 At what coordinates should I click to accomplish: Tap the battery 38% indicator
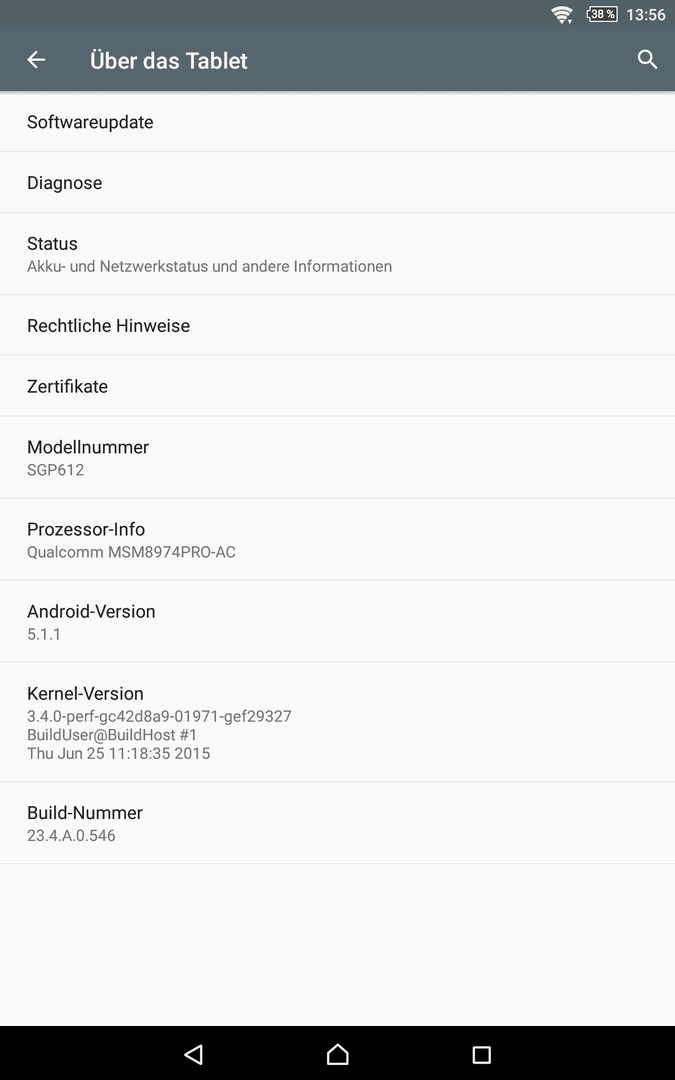click(601, 14)
